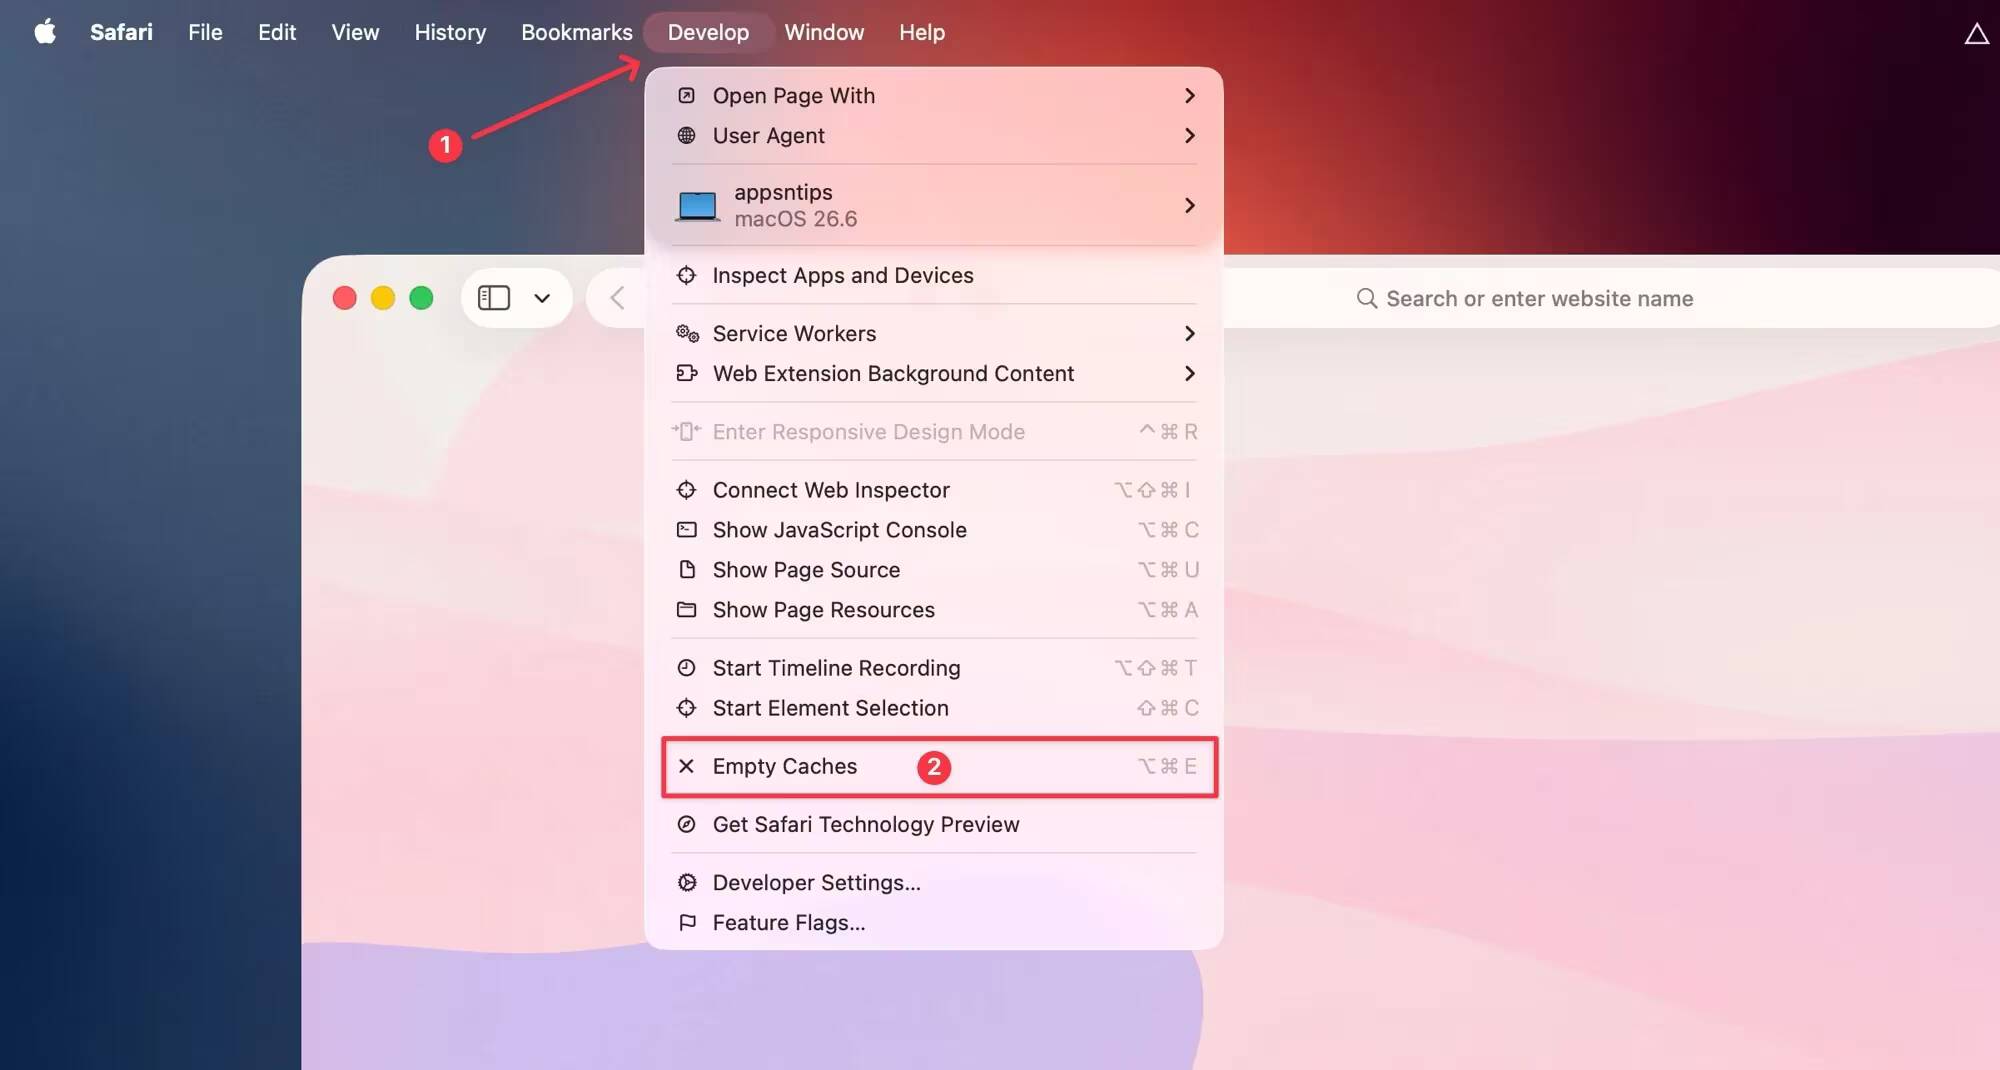Click the compass icon beside Get Safari Technology Preview
2000x1070 pixels.
point(686,825)
